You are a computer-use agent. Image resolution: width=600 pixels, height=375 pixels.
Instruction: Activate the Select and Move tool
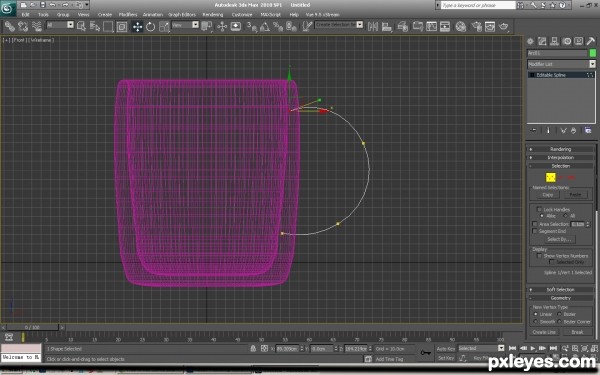(137, 26)
